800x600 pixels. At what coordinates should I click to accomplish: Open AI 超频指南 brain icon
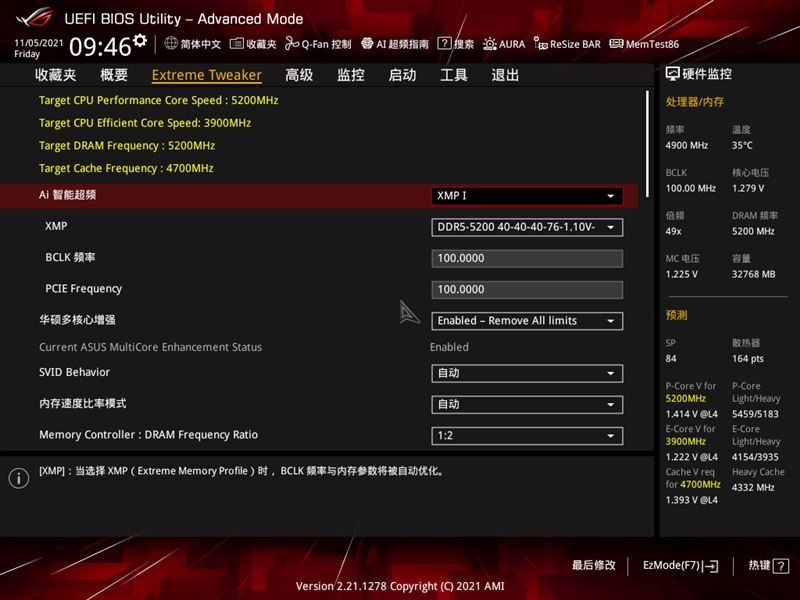pyautogui.click(x=367, y=43)
